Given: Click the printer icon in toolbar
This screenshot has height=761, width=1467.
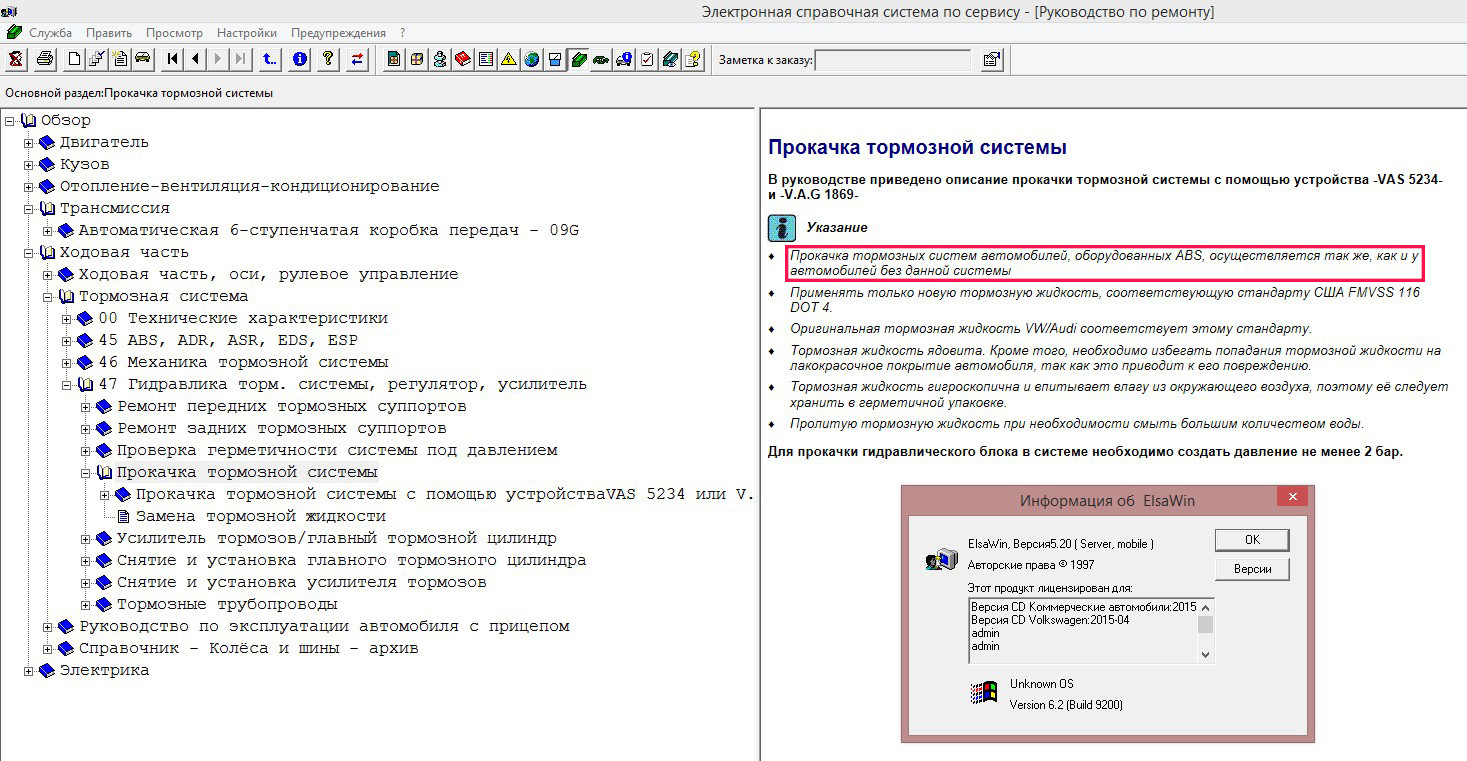Looking at the screenshot, I should coord(45,59).
